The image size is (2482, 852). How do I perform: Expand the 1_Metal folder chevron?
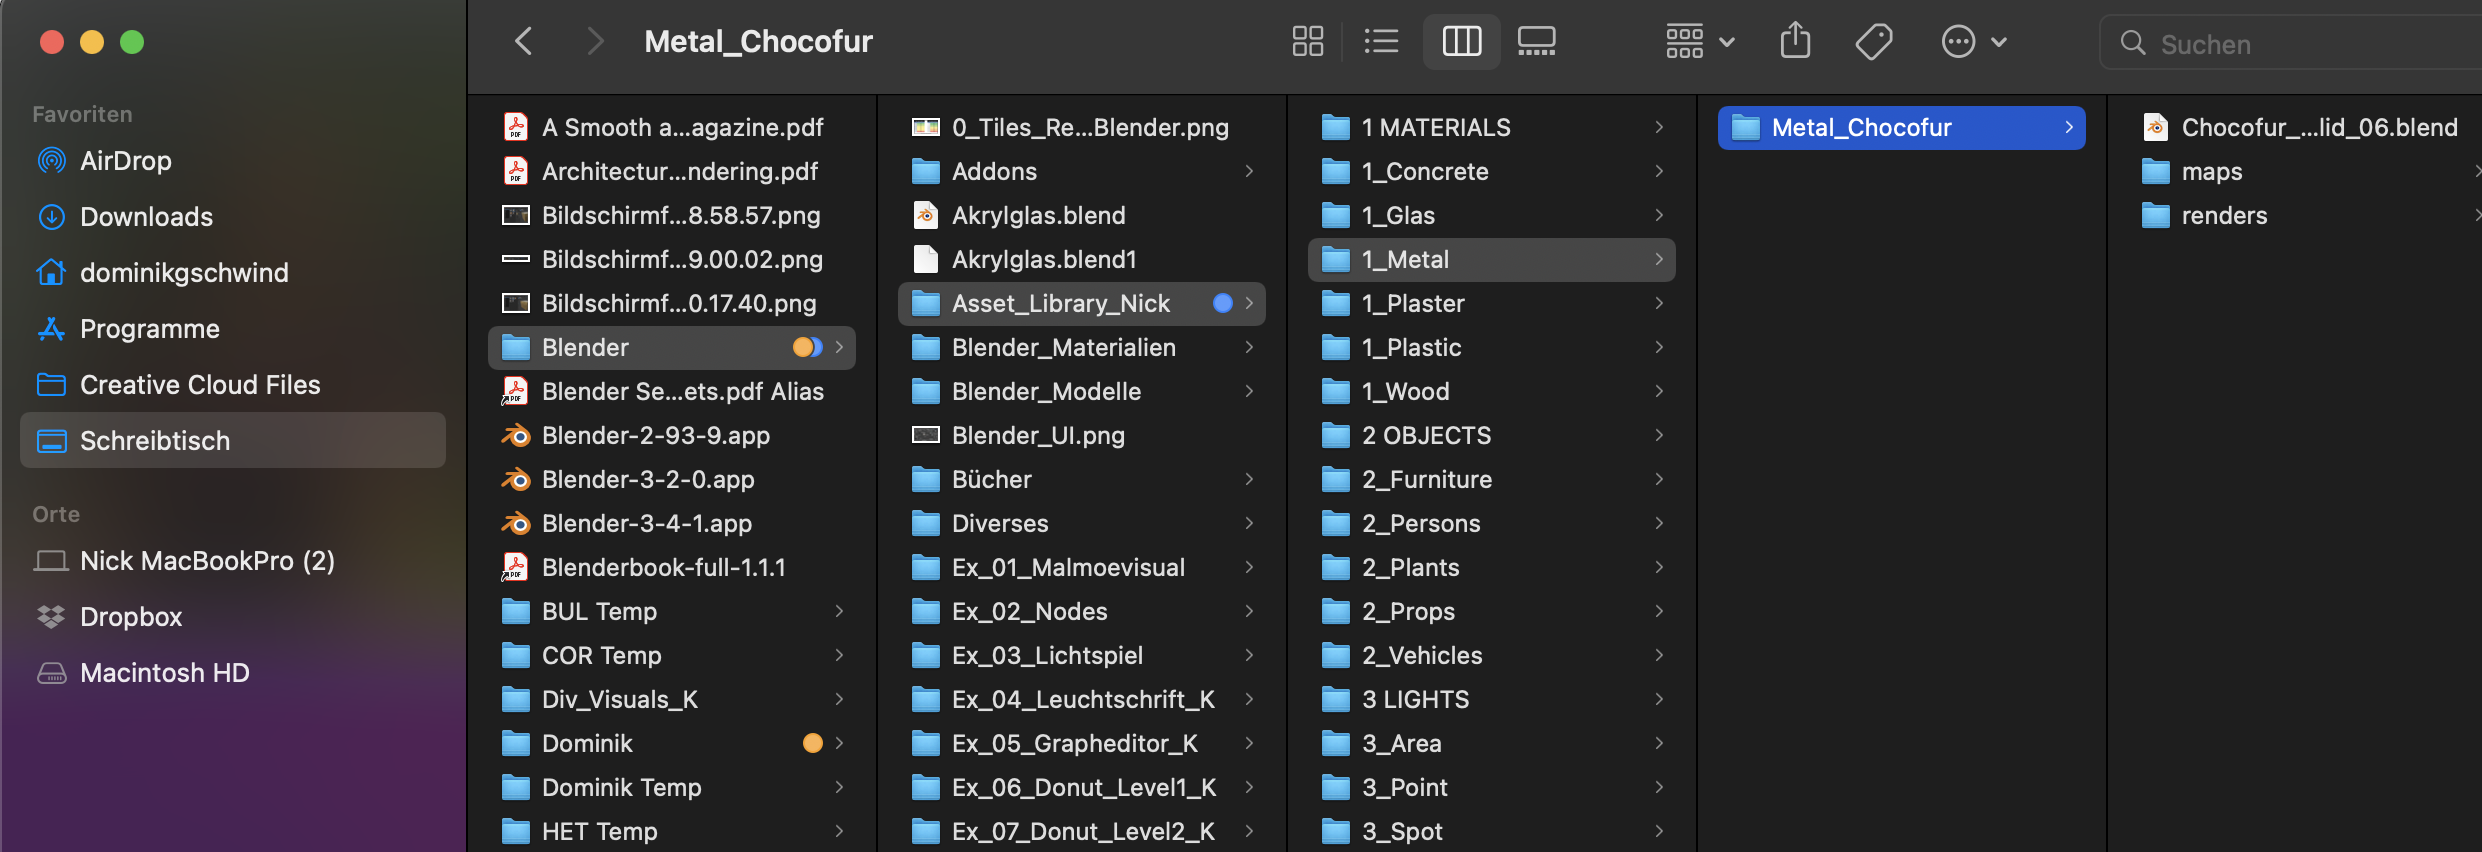[1660, 259]
